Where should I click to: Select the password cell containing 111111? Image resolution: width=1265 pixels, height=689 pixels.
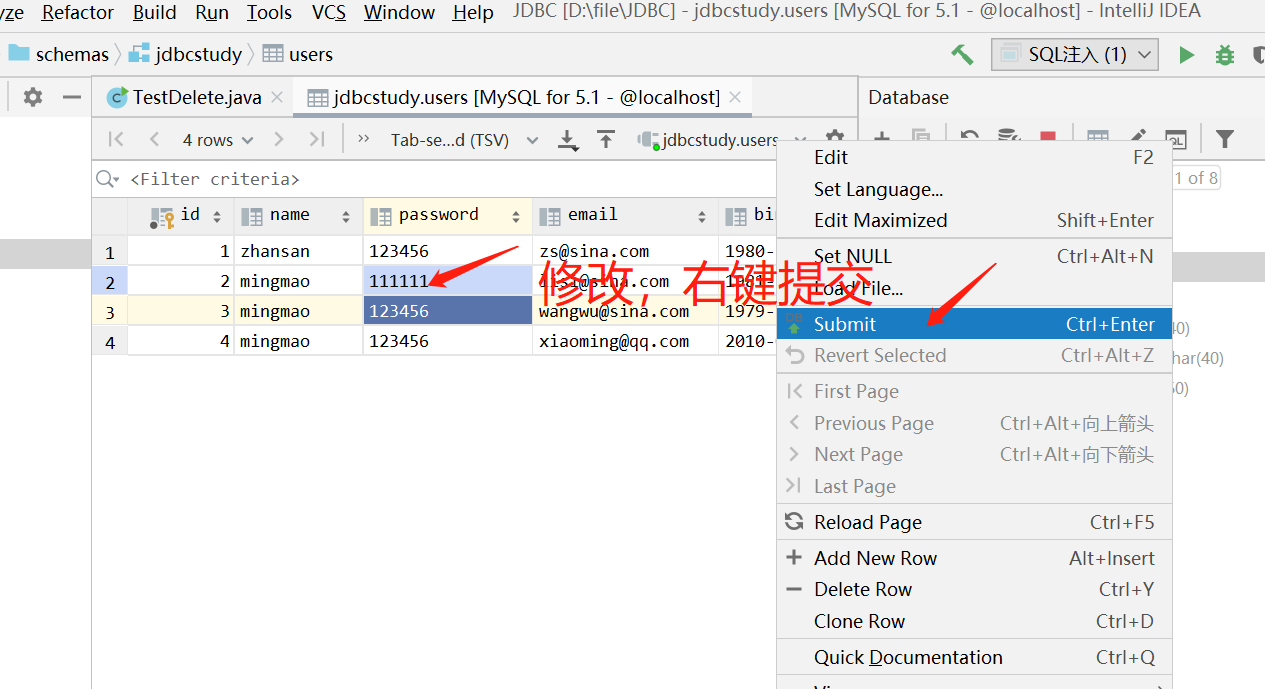447,281
